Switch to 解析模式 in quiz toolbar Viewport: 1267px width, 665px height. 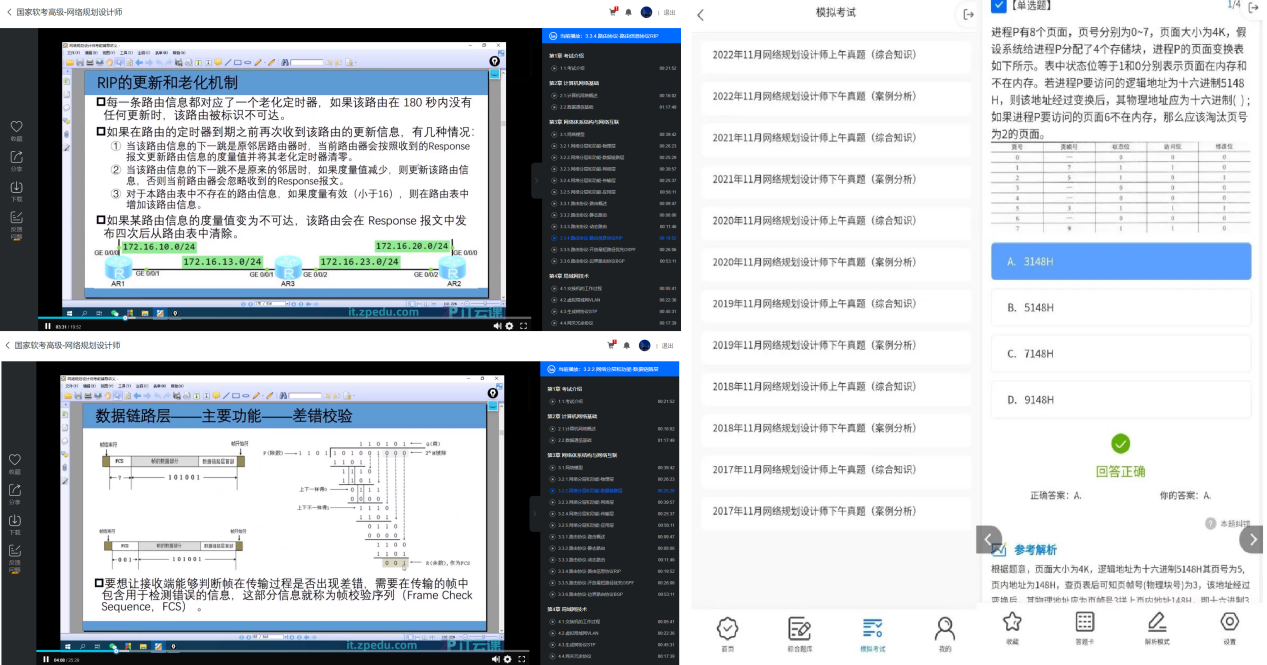(x=1157, y=629)
